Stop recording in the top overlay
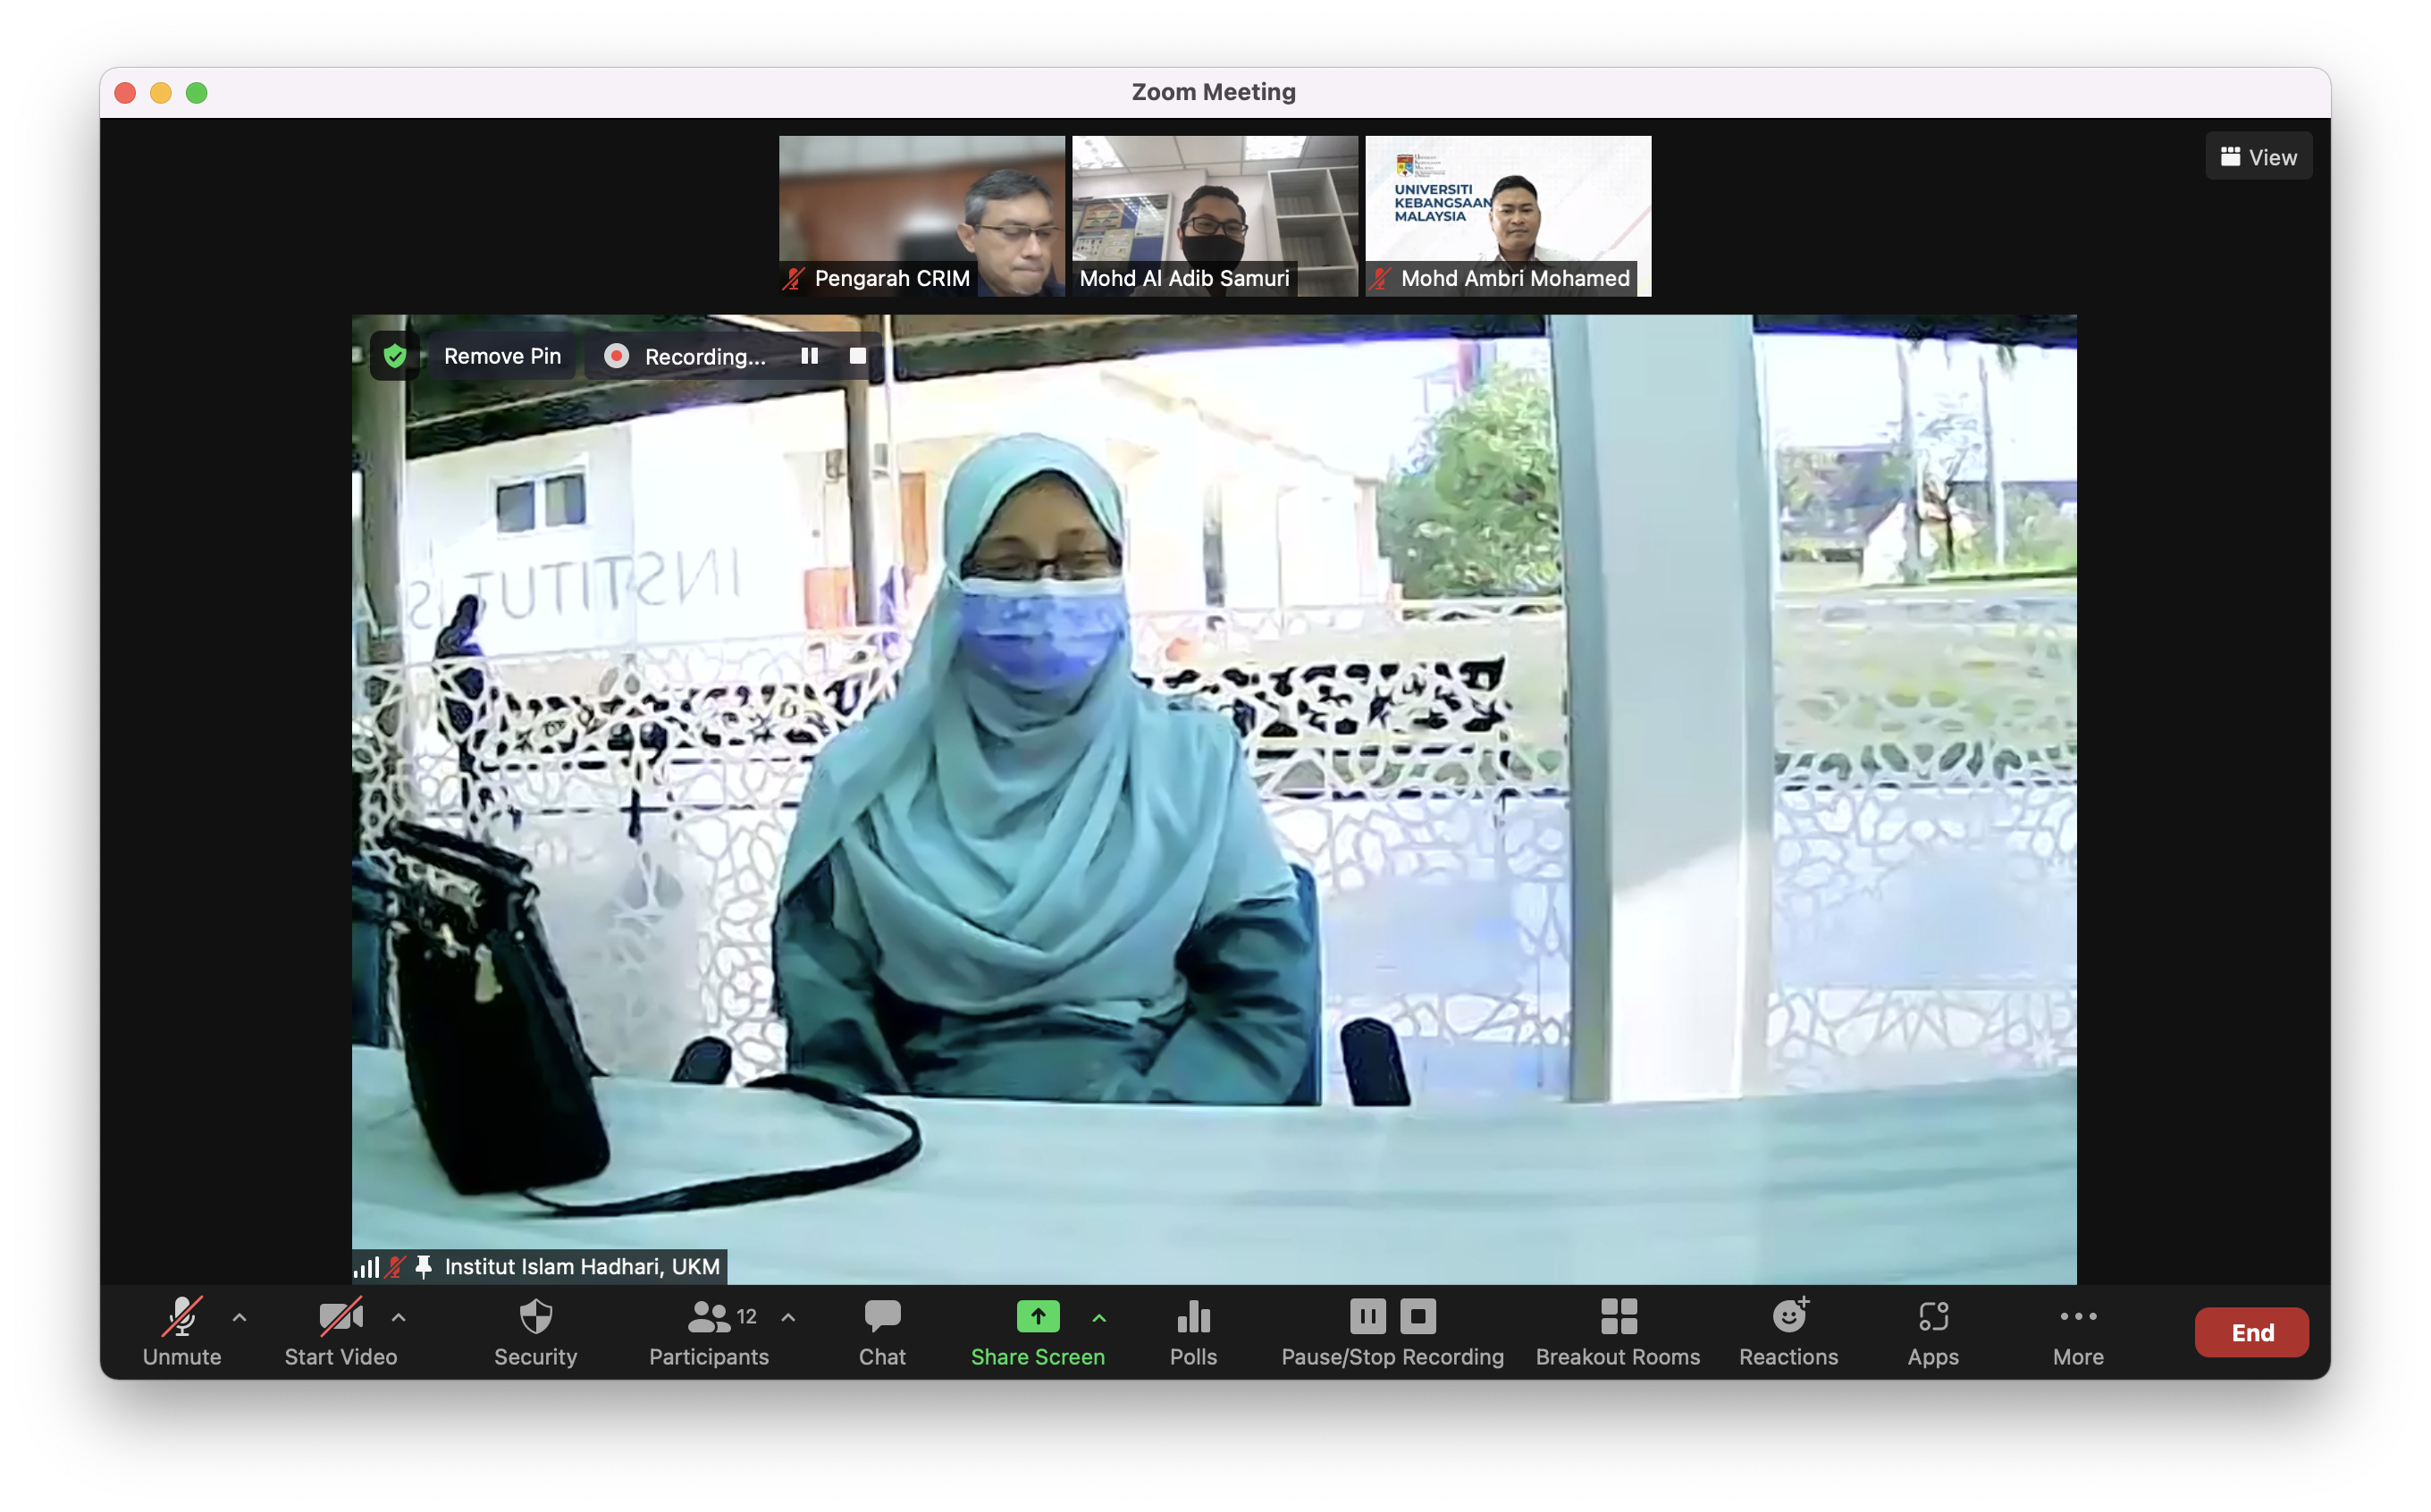Screen dimensions: 2431x1512 pos(857,356)
